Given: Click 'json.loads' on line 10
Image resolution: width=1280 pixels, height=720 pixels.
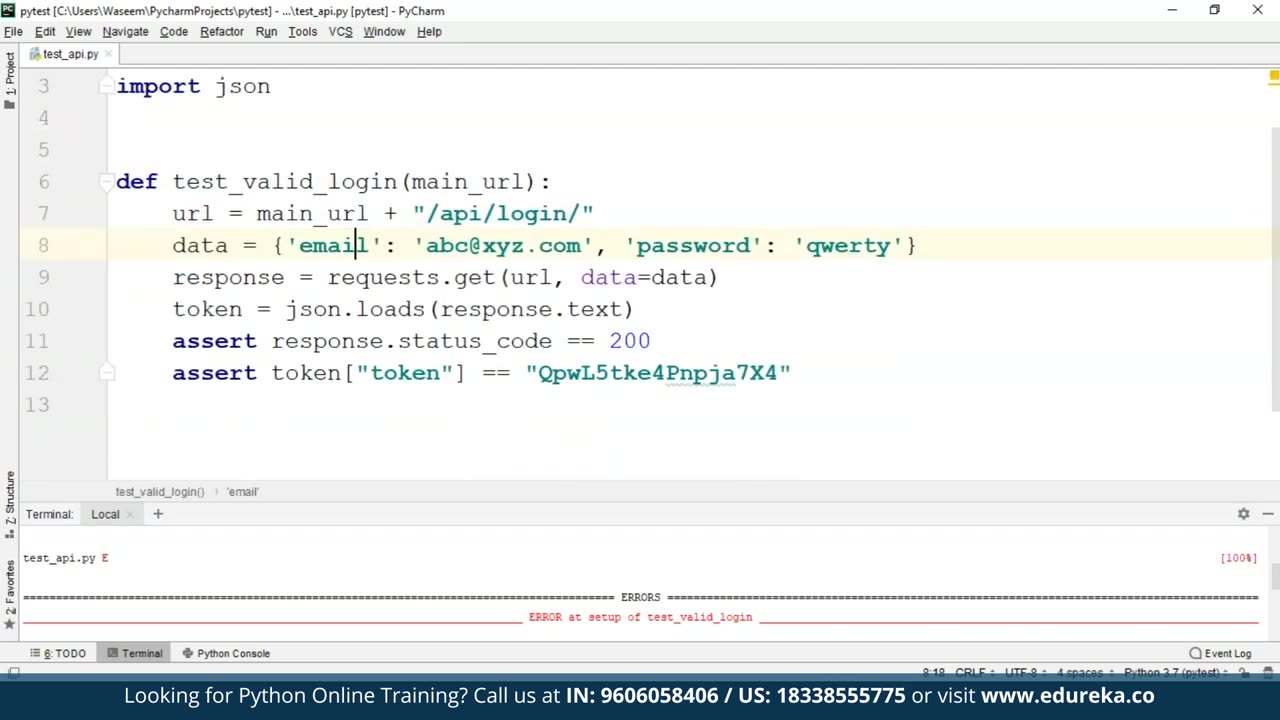Looking at the screenshot, I should pyautogui.click(x=356, y=309).
